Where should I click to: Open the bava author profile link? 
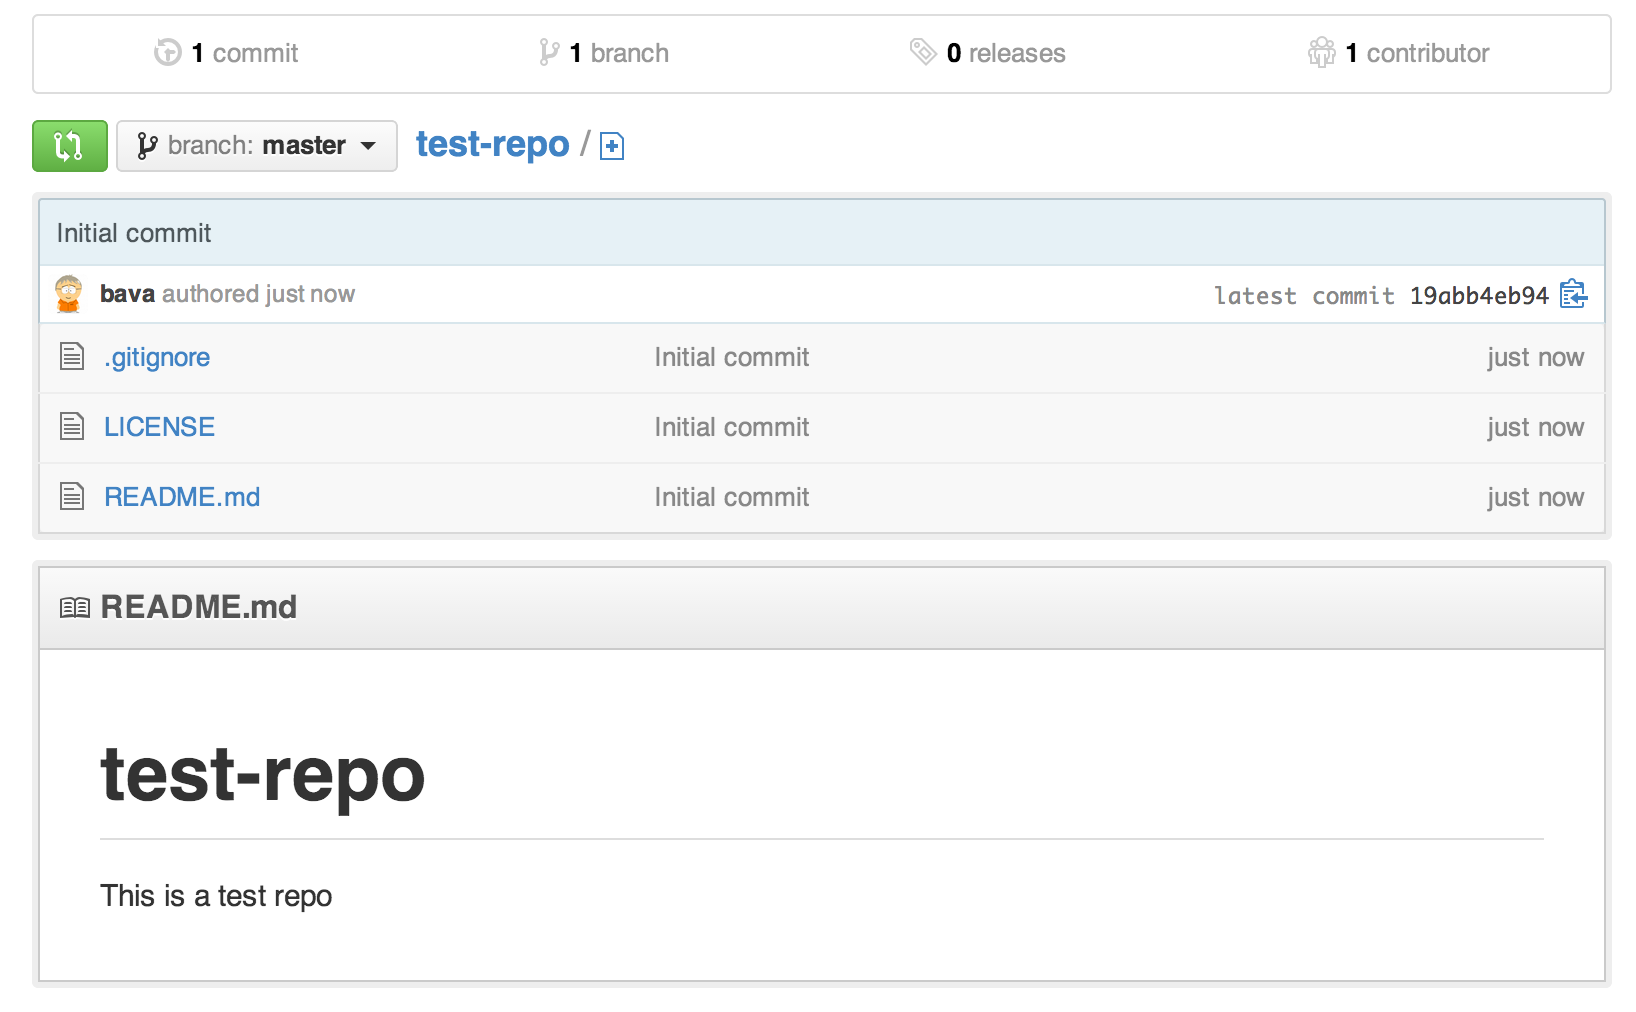click(127, 294)
